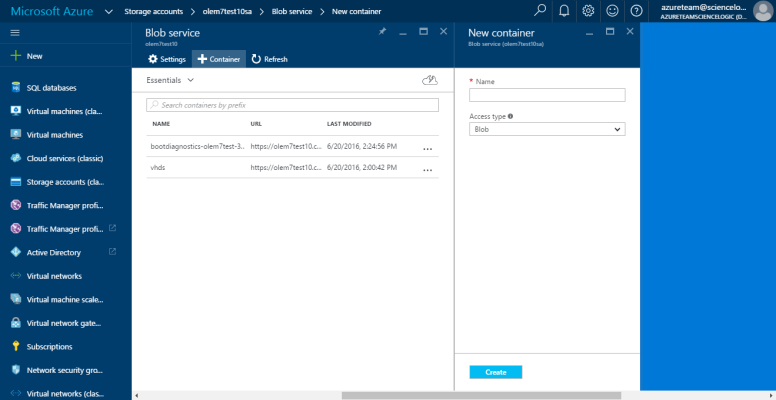This screenshot has height=400, width=776.
Task: Open first Traffic Manager profiles item
Action: coord(65,205)
